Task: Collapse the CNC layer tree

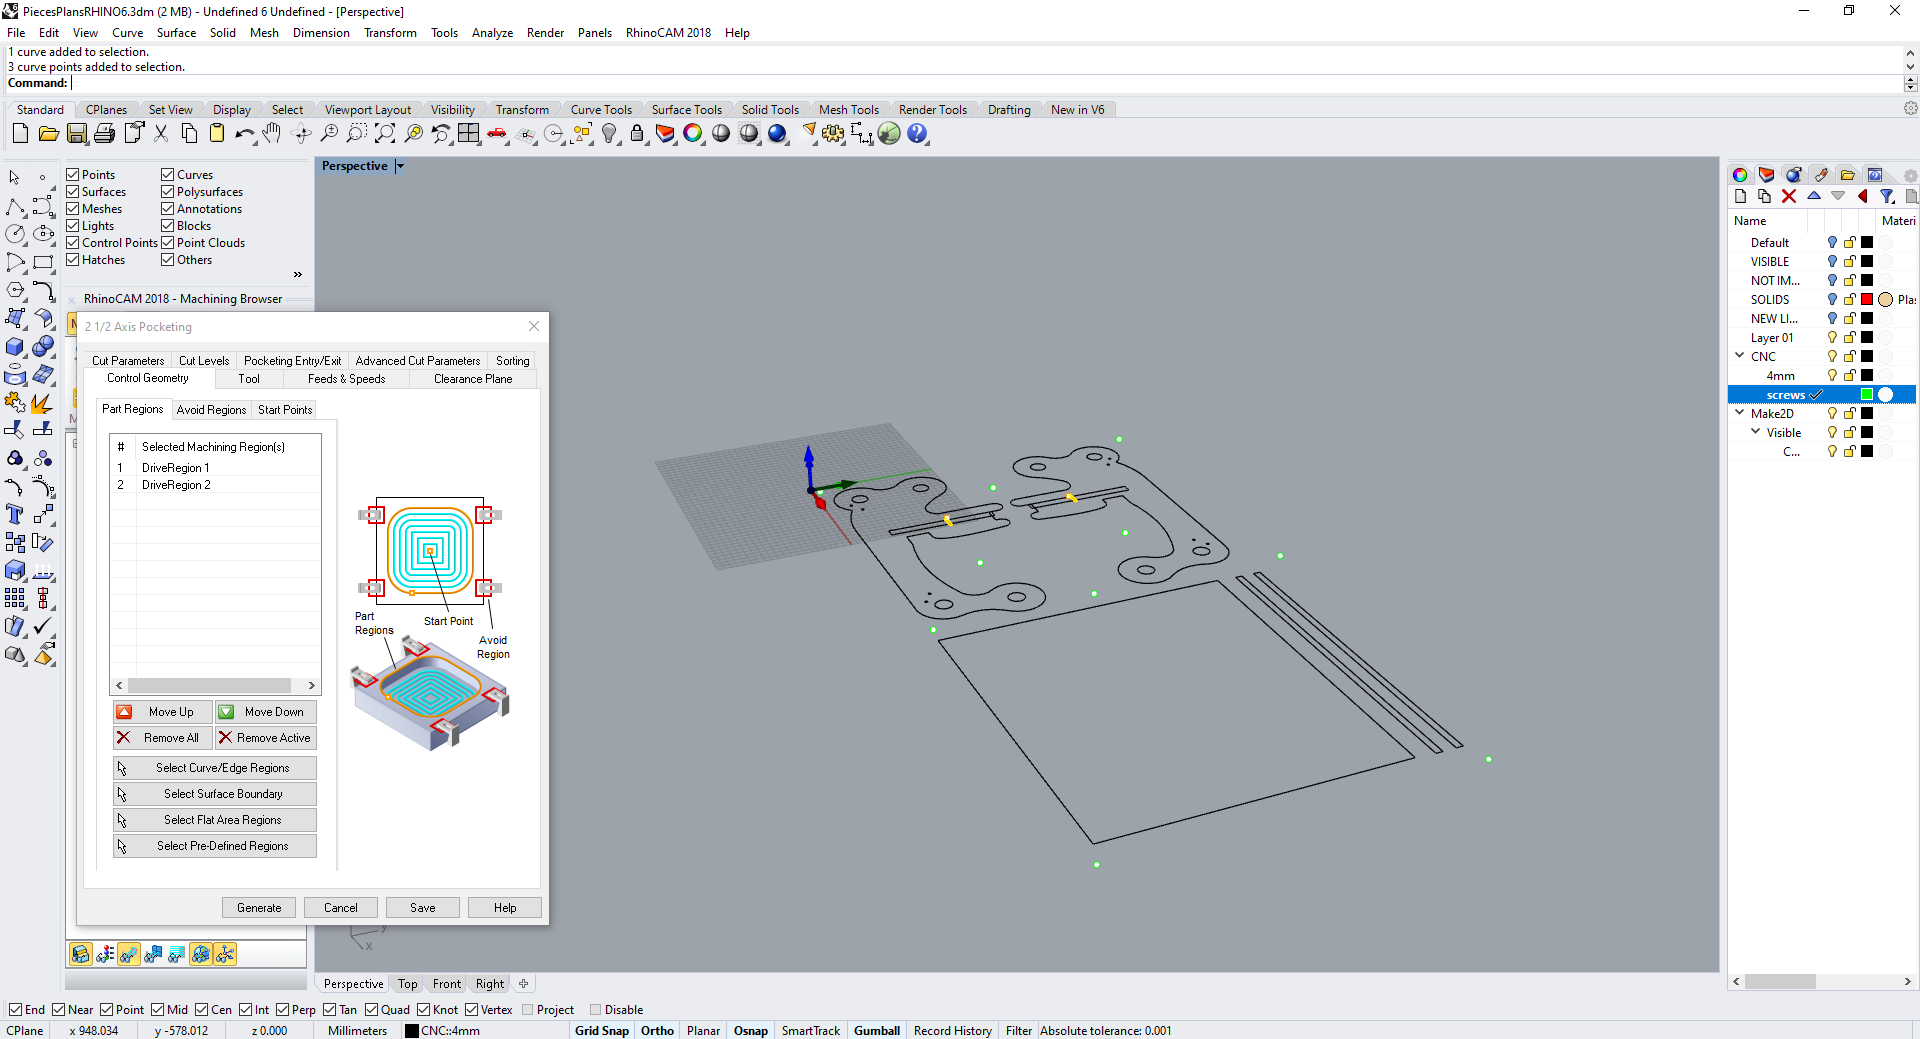Action: point(1740,356)
